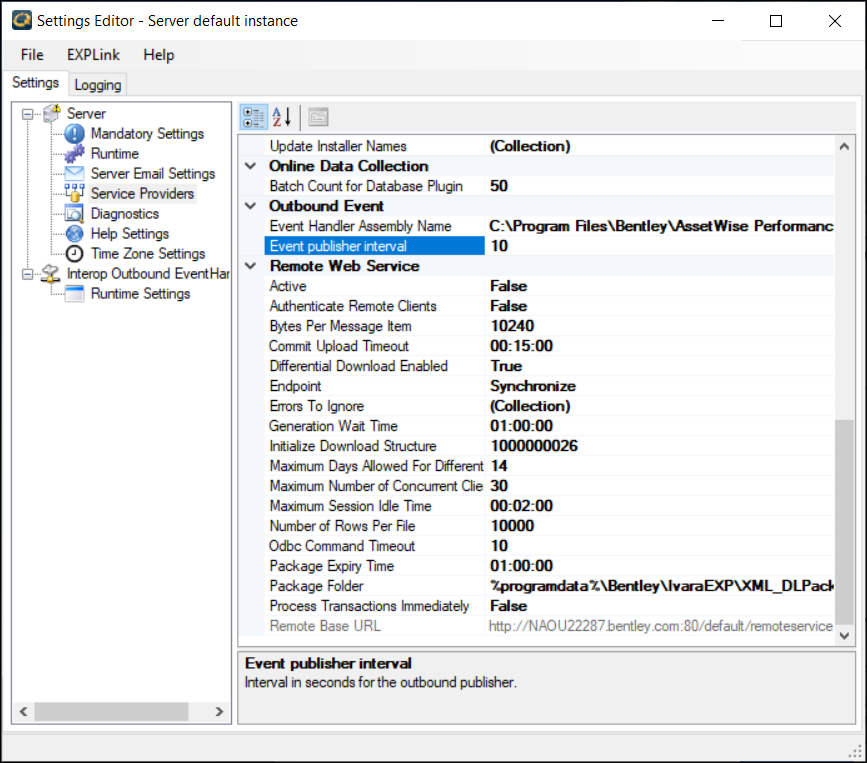Open Diagnostics in the tree
This screenshot has height=763, width=867.
(x=124, y=214)
